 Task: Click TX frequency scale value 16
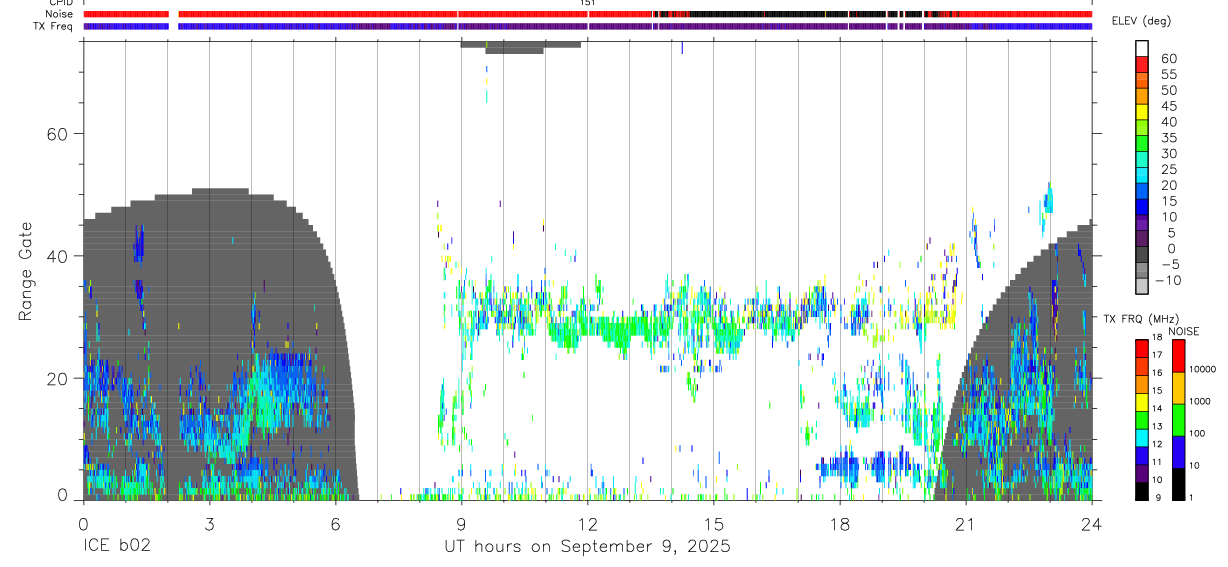[1156, 373]
